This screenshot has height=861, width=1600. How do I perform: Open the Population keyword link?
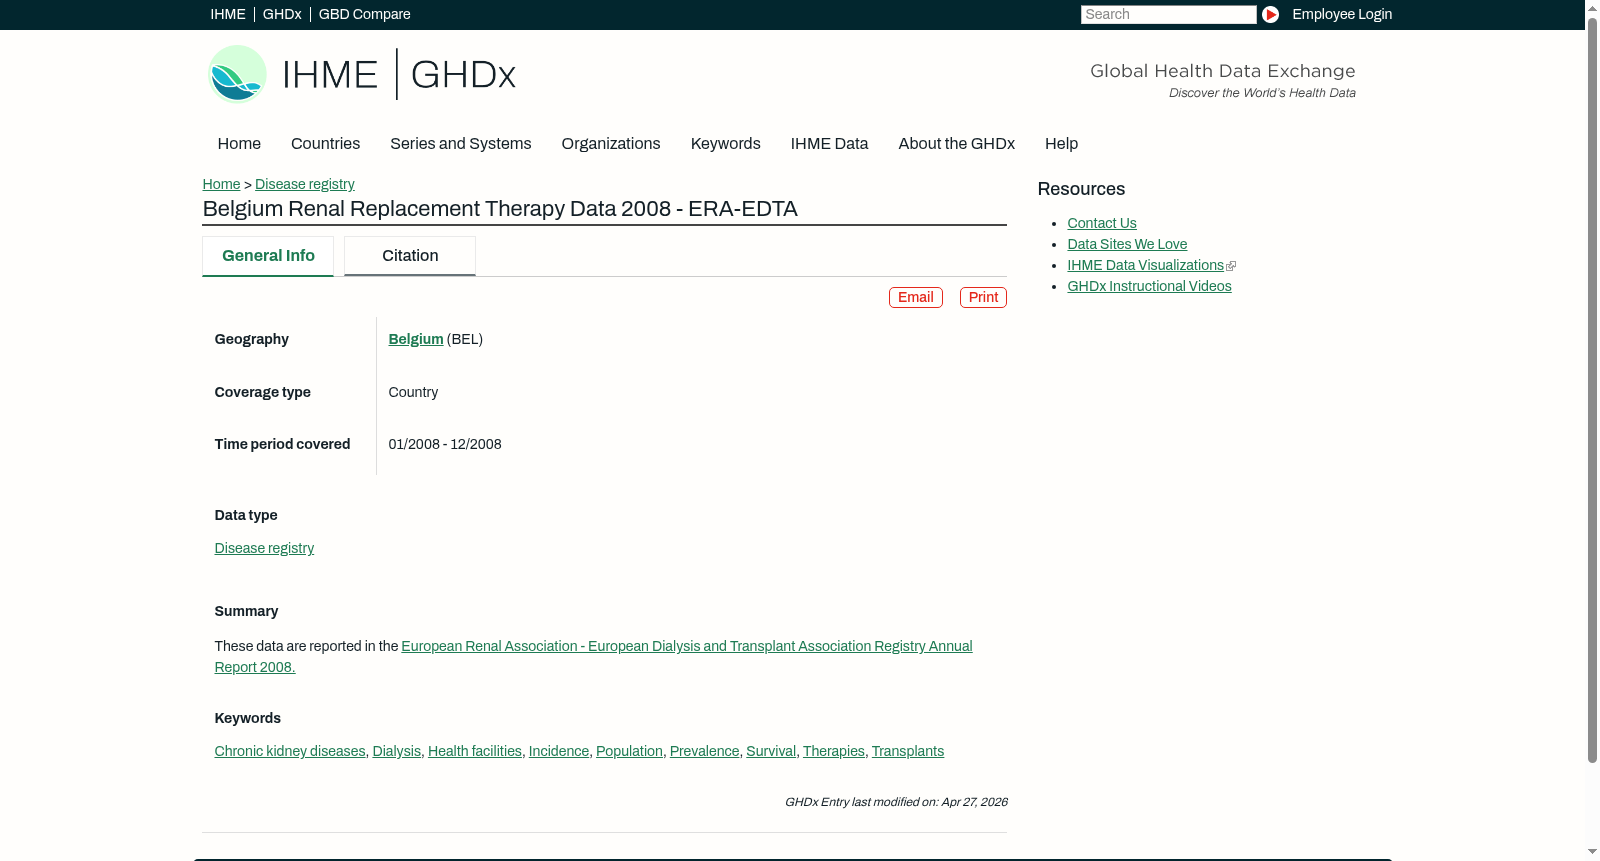coord(629,751)
